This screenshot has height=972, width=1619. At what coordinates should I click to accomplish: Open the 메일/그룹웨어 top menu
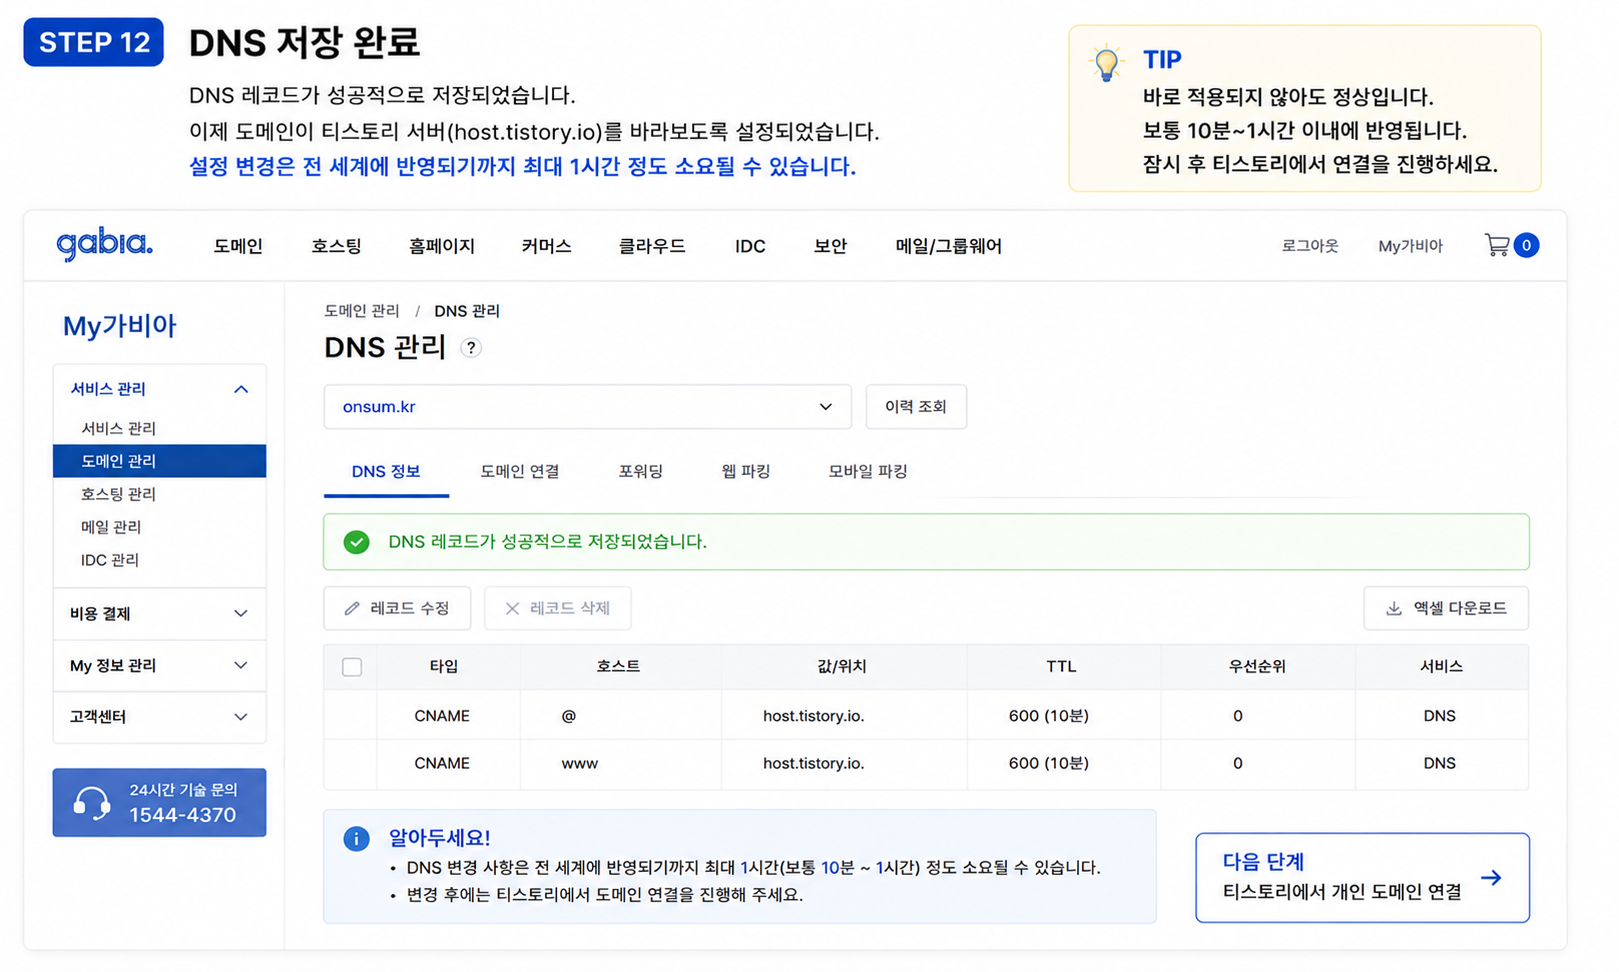[948, 246]
